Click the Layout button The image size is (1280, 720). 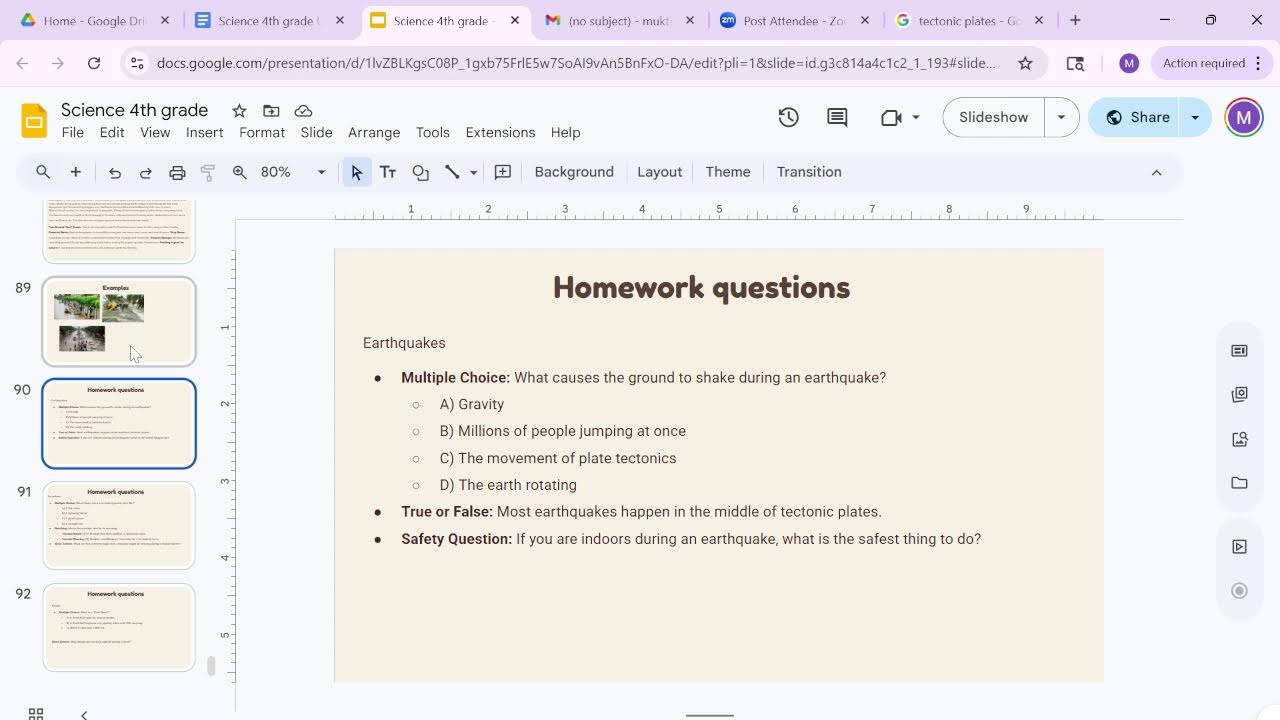click(x=660, y=172)
